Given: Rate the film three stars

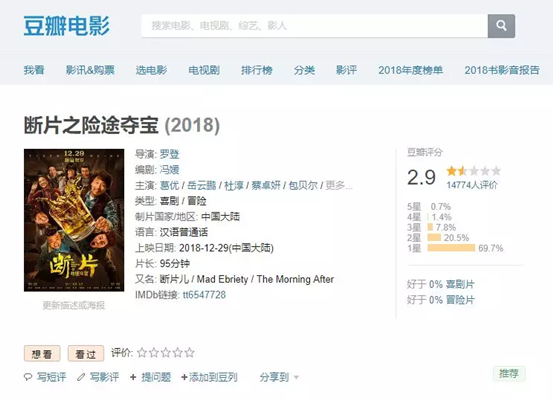Looking at the screenshot, I should point(166,352).
